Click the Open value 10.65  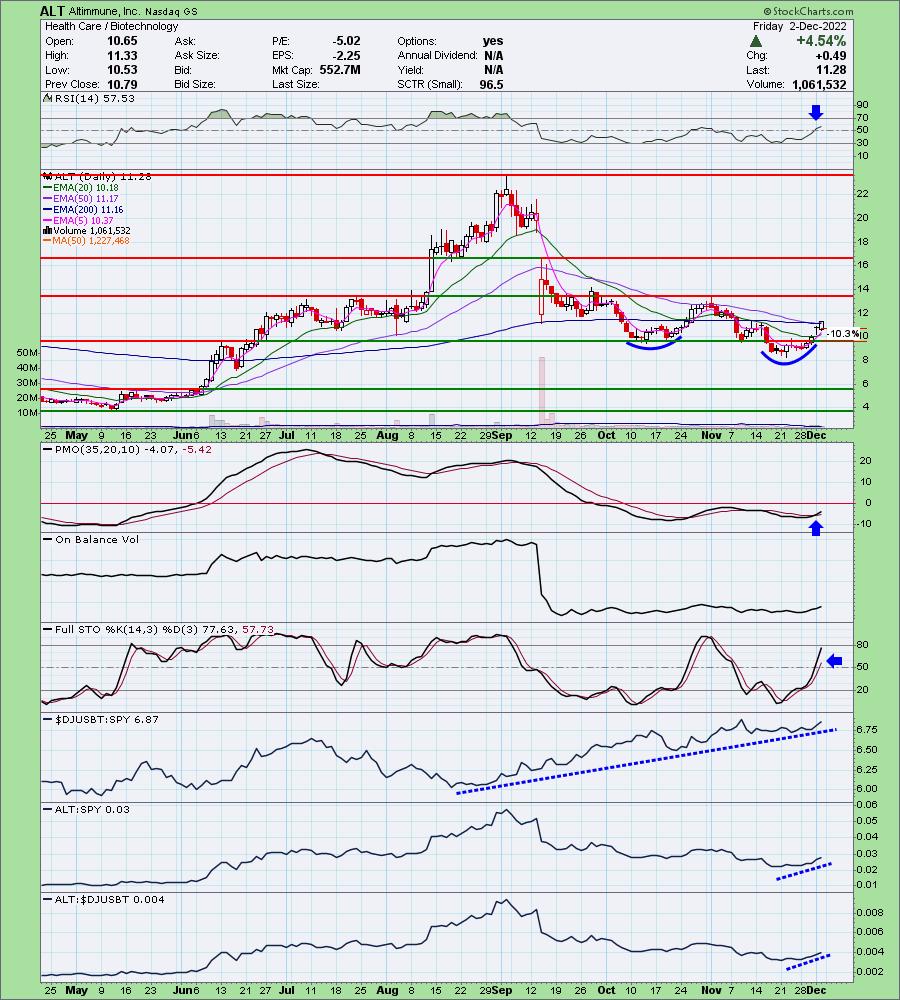[122, 41]
